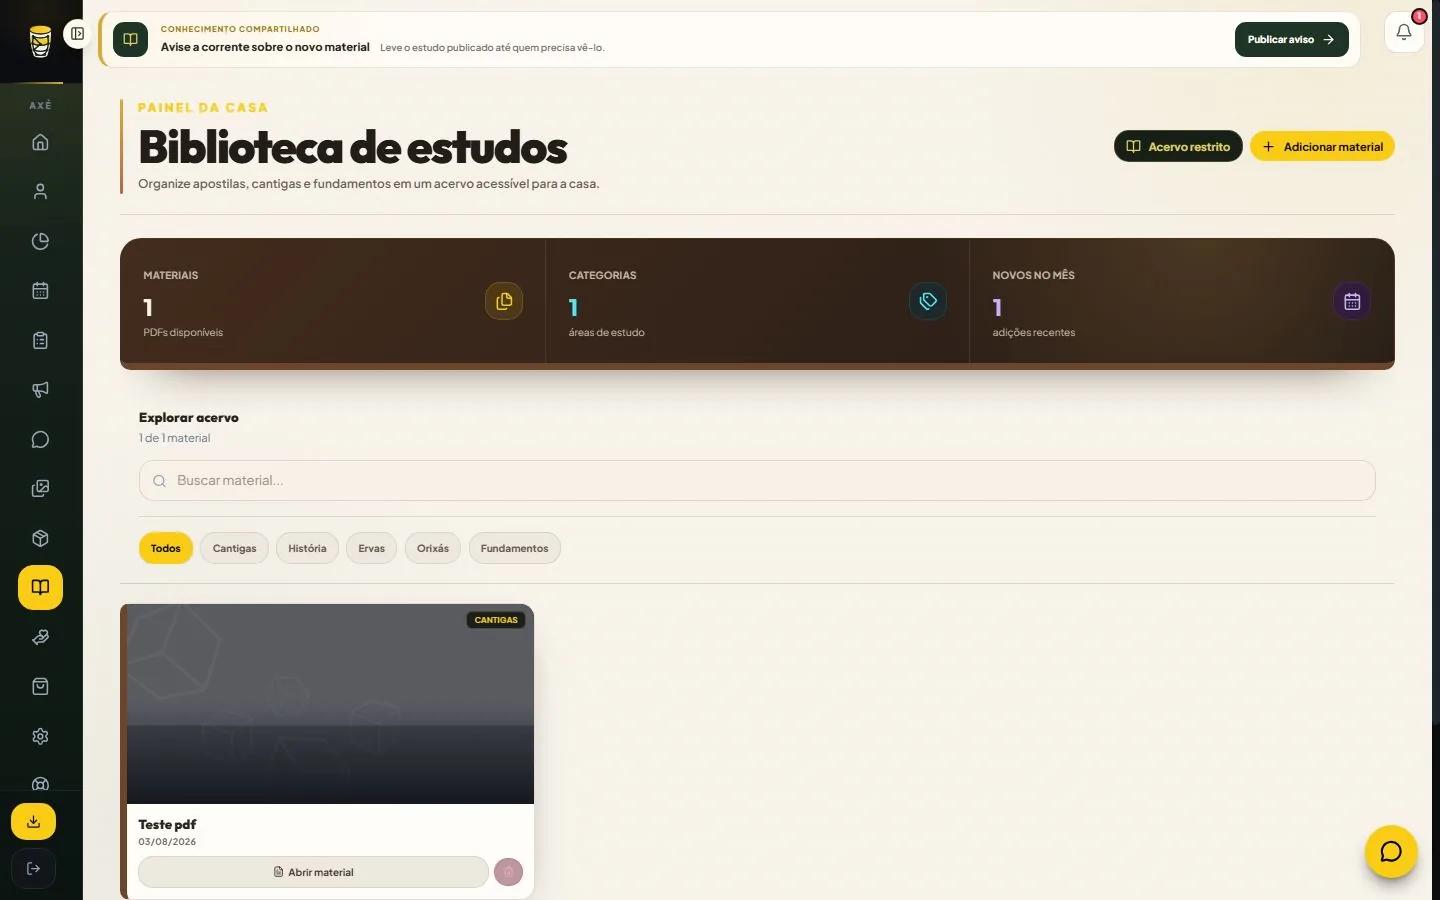The image size is (1440, 900).
Task: Click the app logo at top left
Action: pyautogui.click(x=40, y=41)
